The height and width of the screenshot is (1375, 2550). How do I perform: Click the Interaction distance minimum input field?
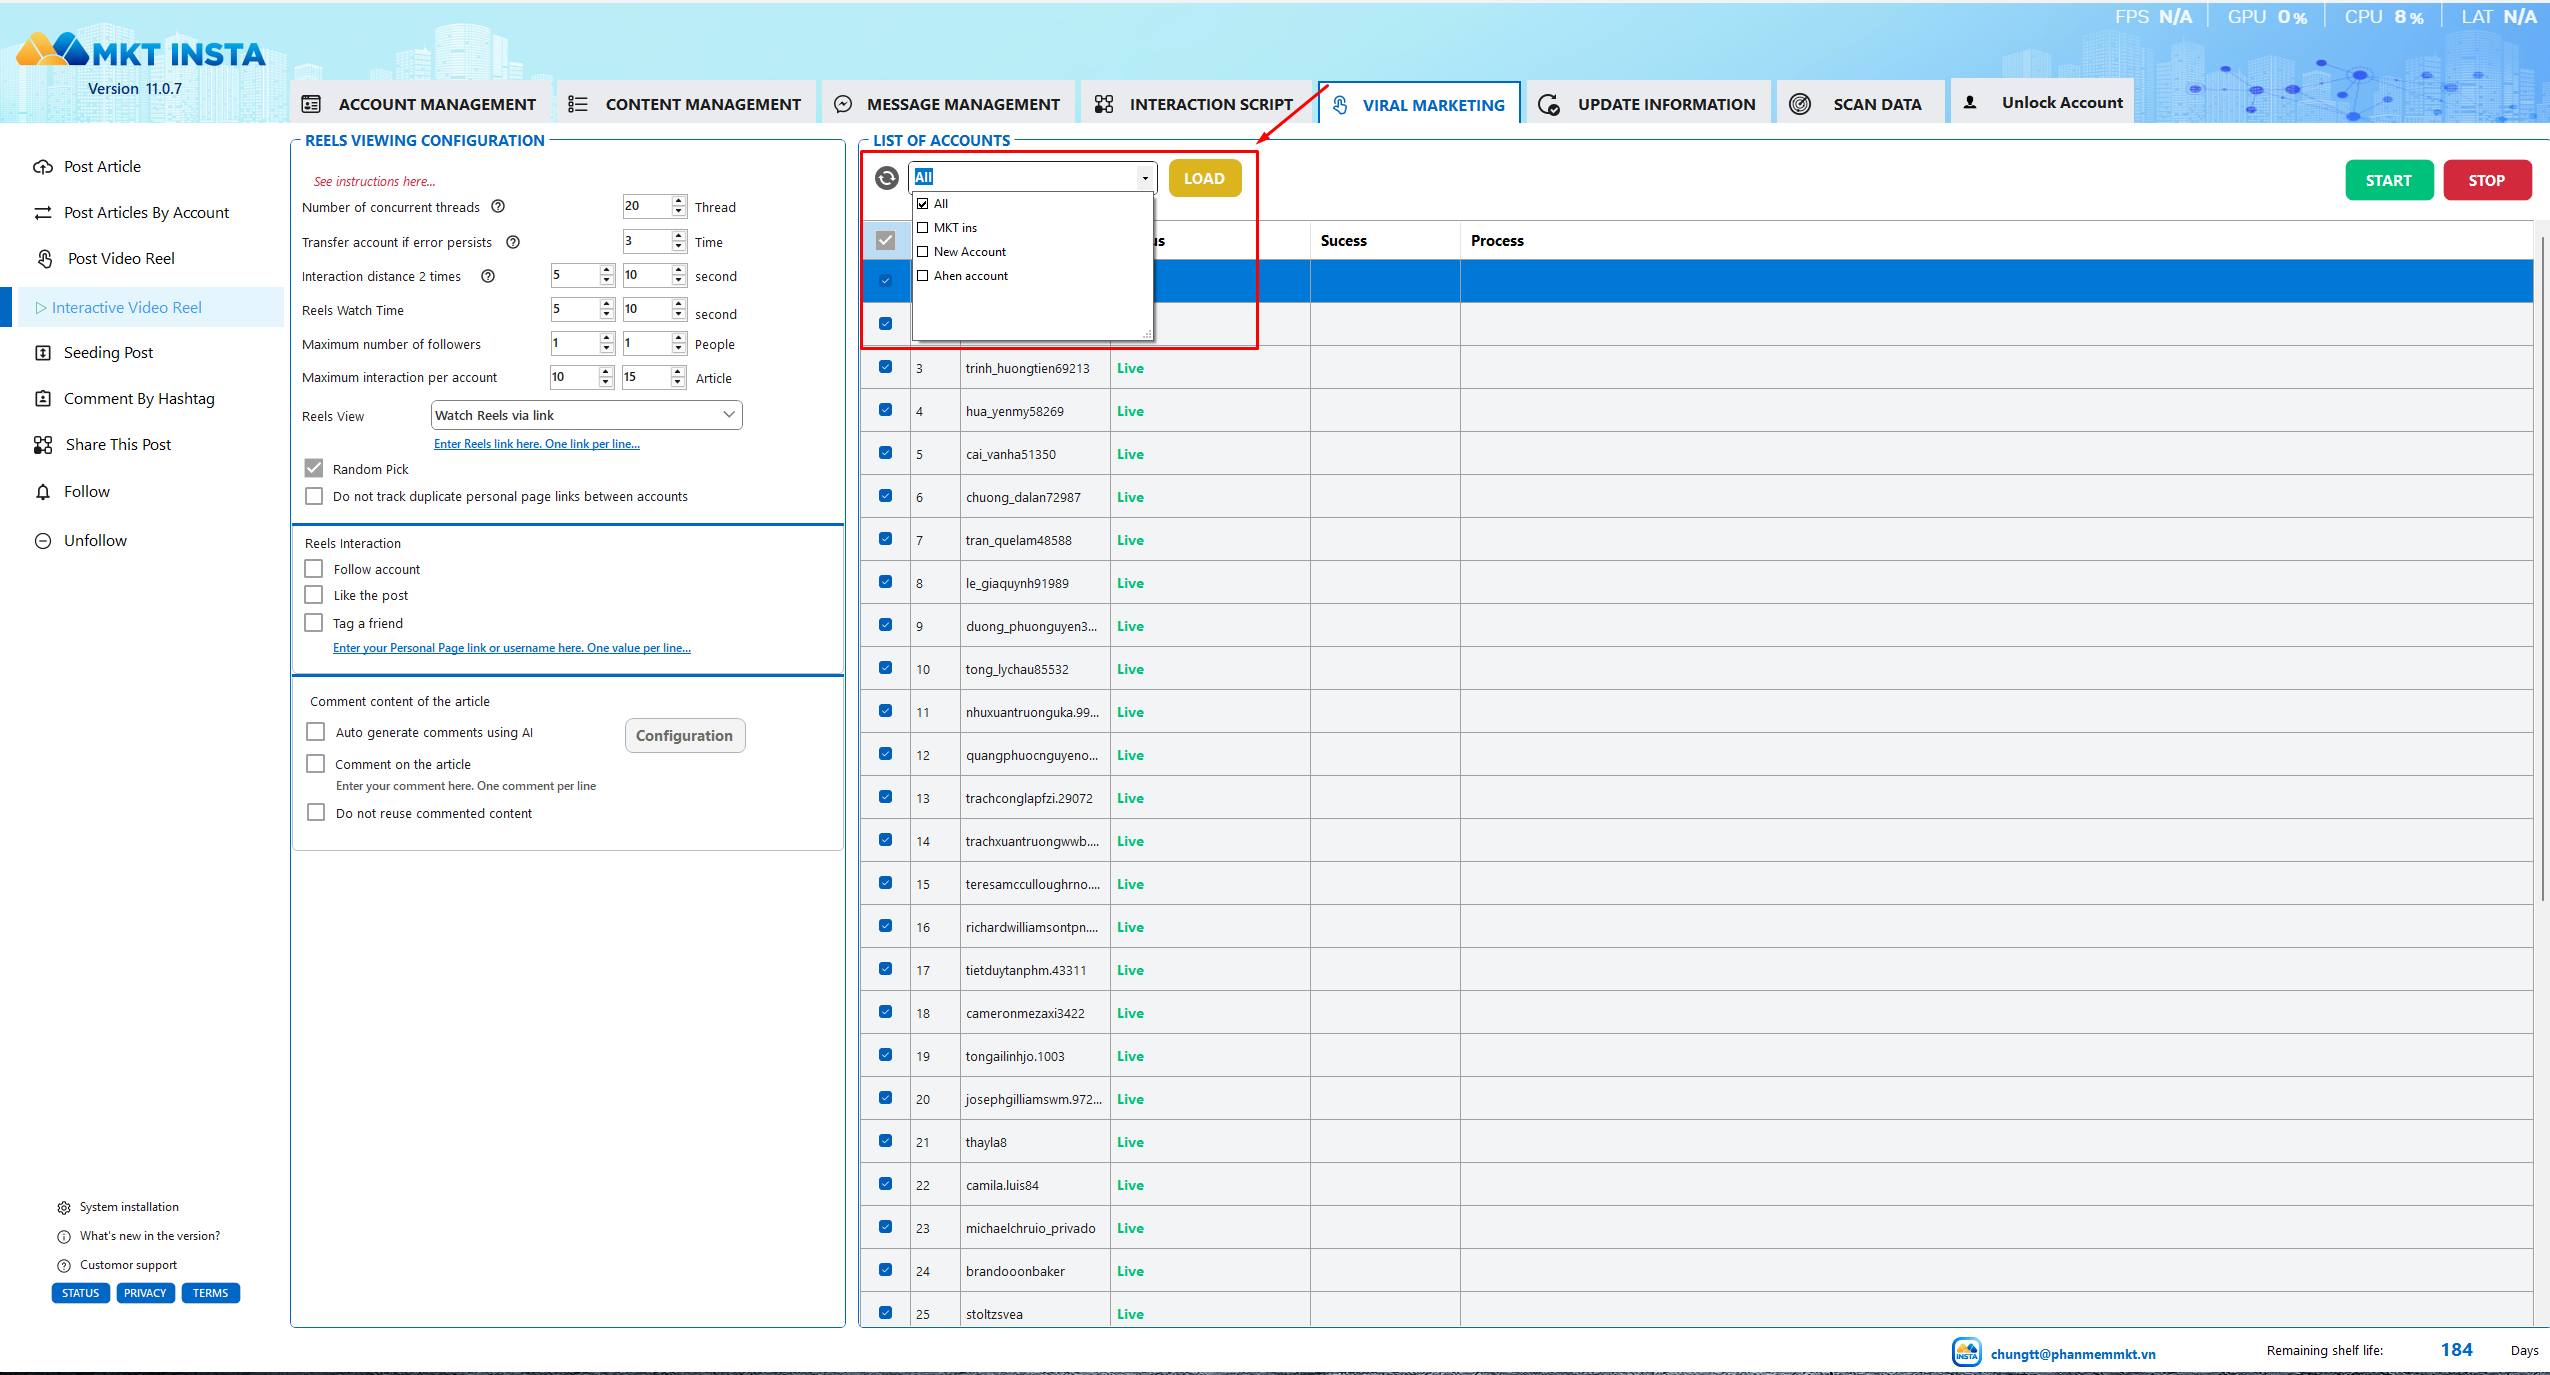[575, 275]
